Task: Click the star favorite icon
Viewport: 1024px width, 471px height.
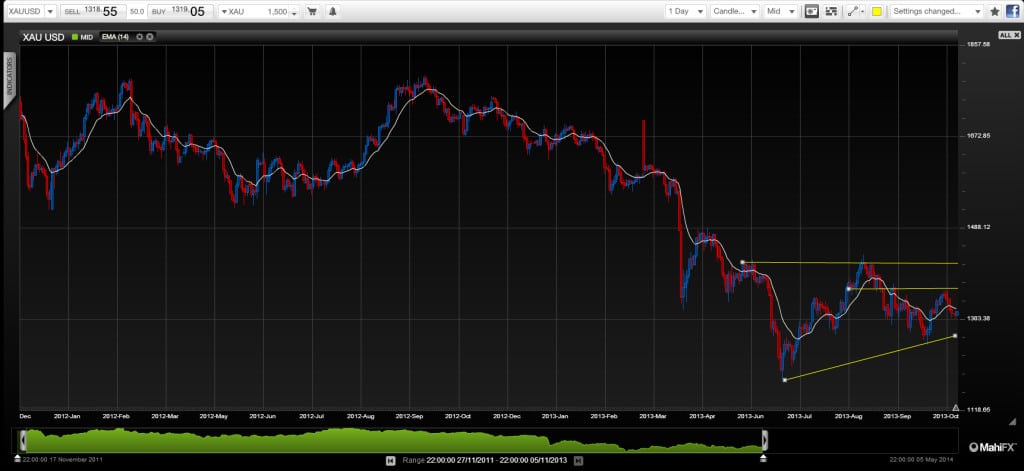Action: [995, 11]
